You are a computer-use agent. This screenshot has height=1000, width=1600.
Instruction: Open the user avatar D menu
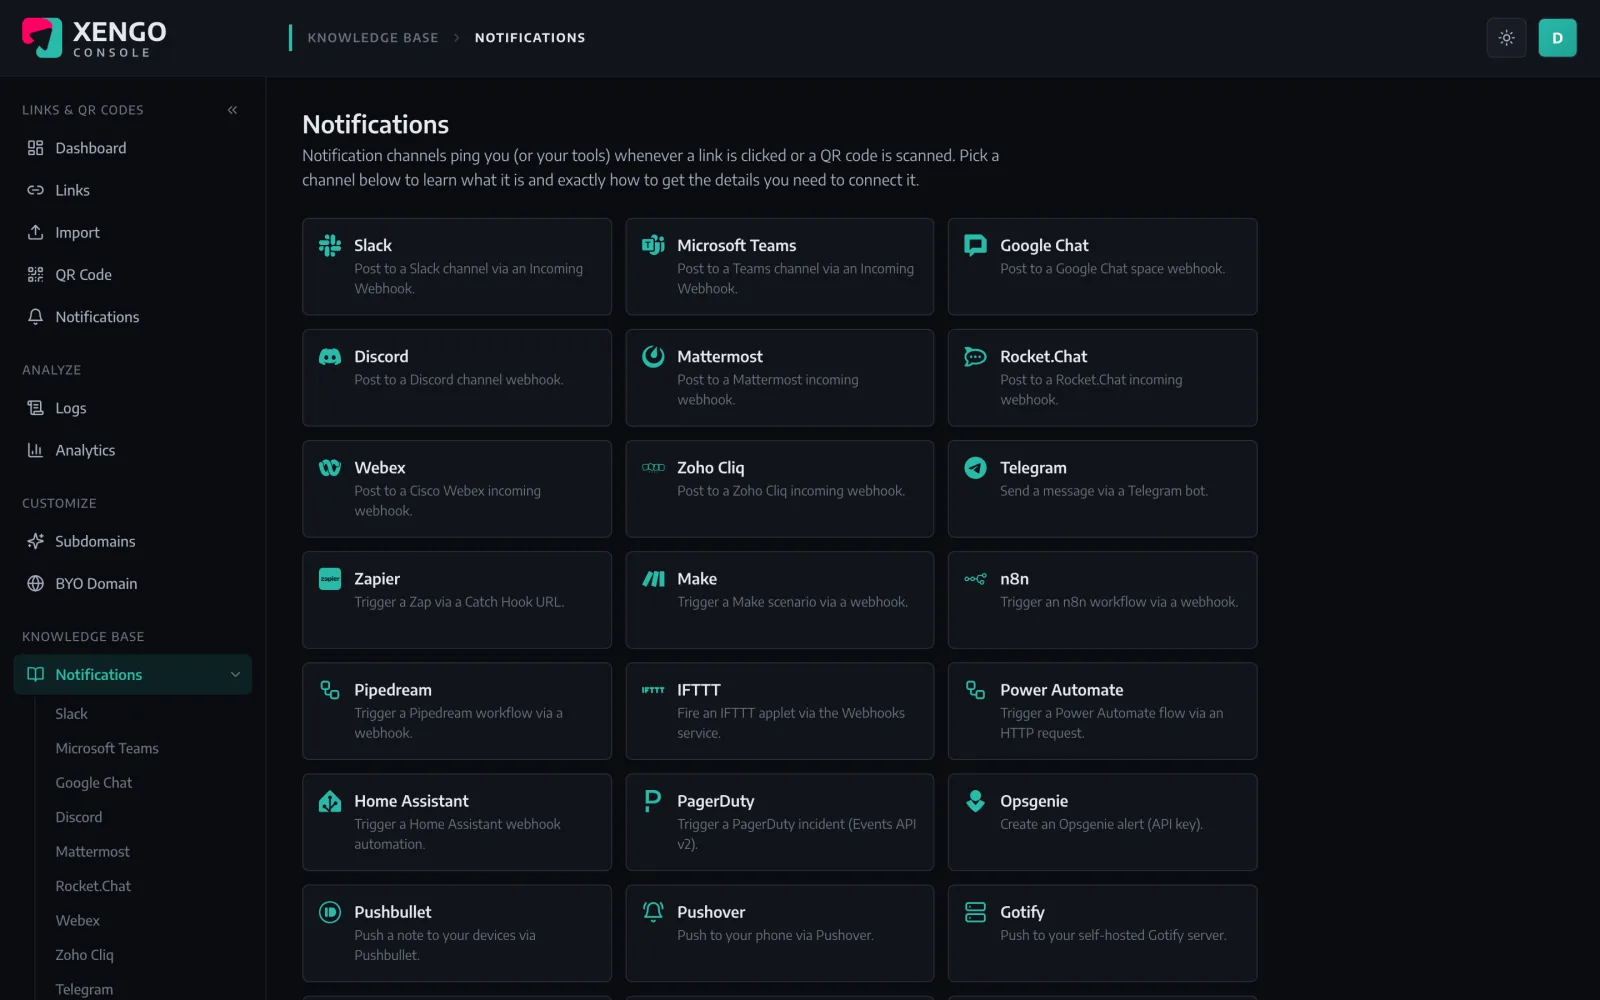click(1557, 38)
